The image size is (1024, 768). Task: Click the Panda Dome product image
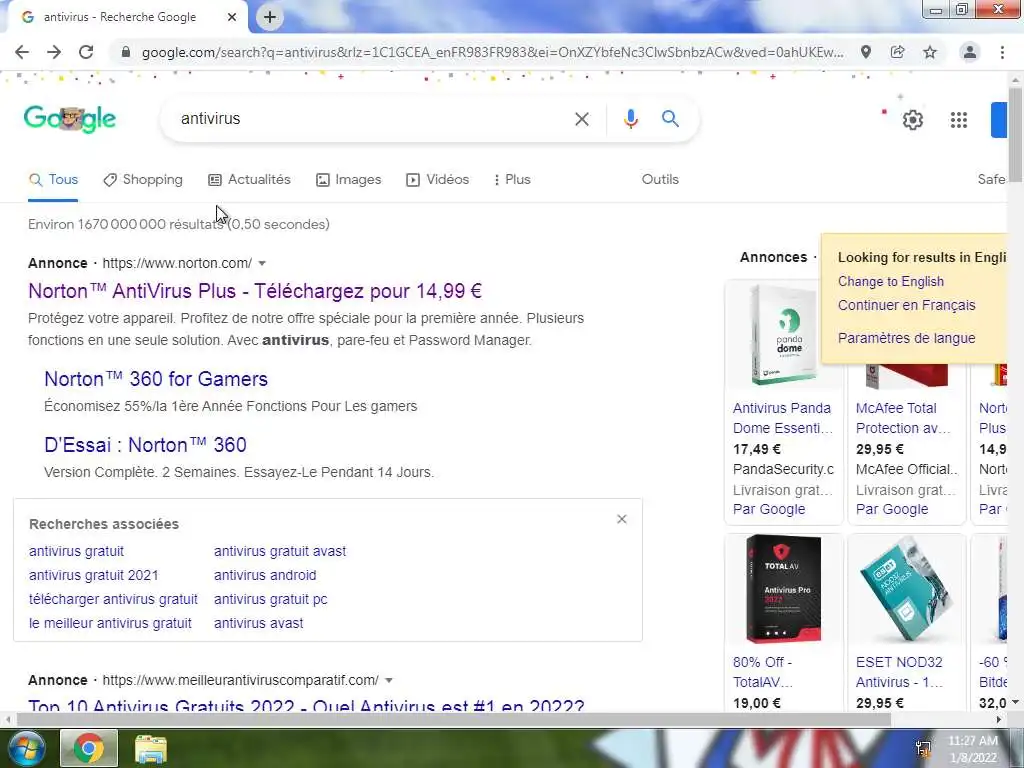point(784,336)
